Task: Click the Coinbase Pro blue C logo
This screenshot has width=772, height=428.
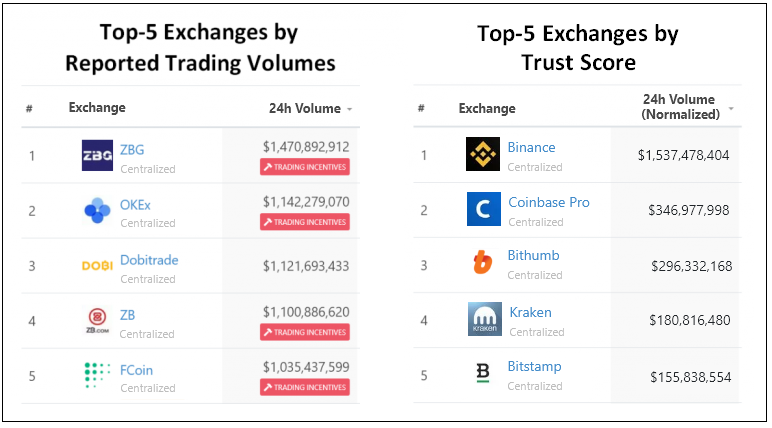Action: click(x=483, y=209)
